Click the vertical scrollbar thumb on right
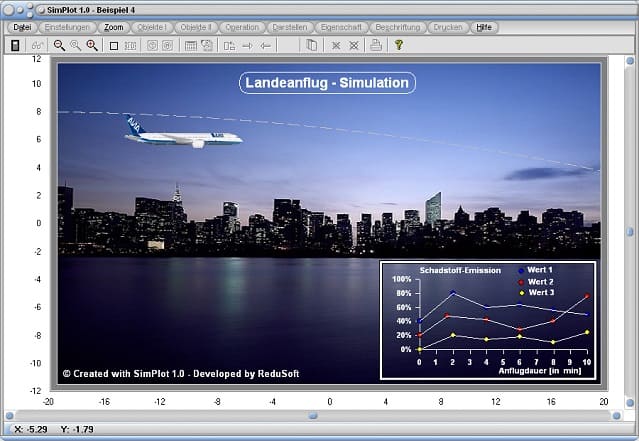The image size is (639, 441). (630, 232)
